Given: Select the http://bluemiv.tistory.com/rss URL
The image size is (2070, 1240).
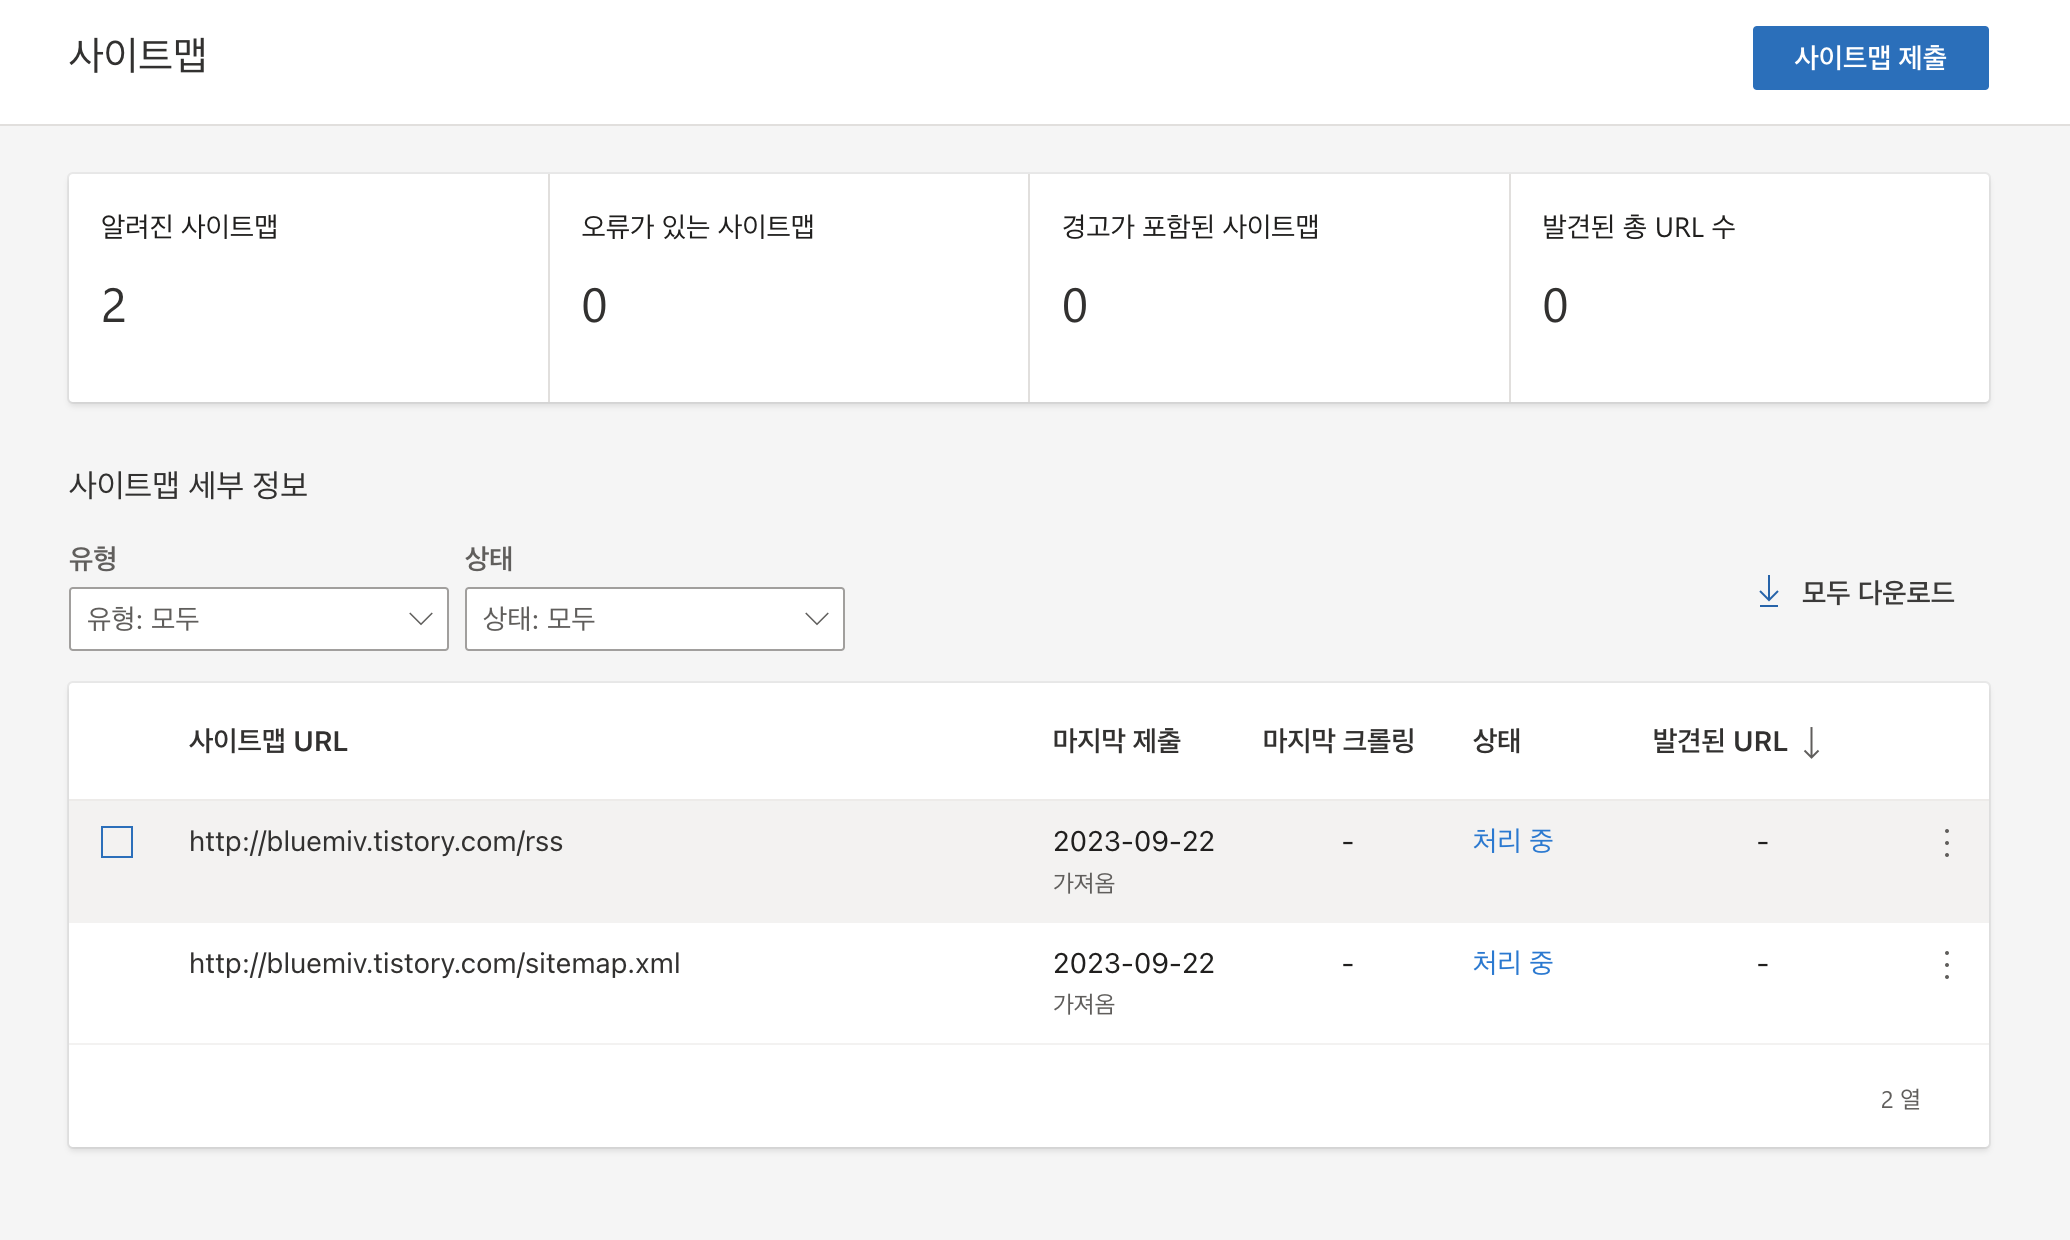Looking at the screenshot, I should 376,842.
